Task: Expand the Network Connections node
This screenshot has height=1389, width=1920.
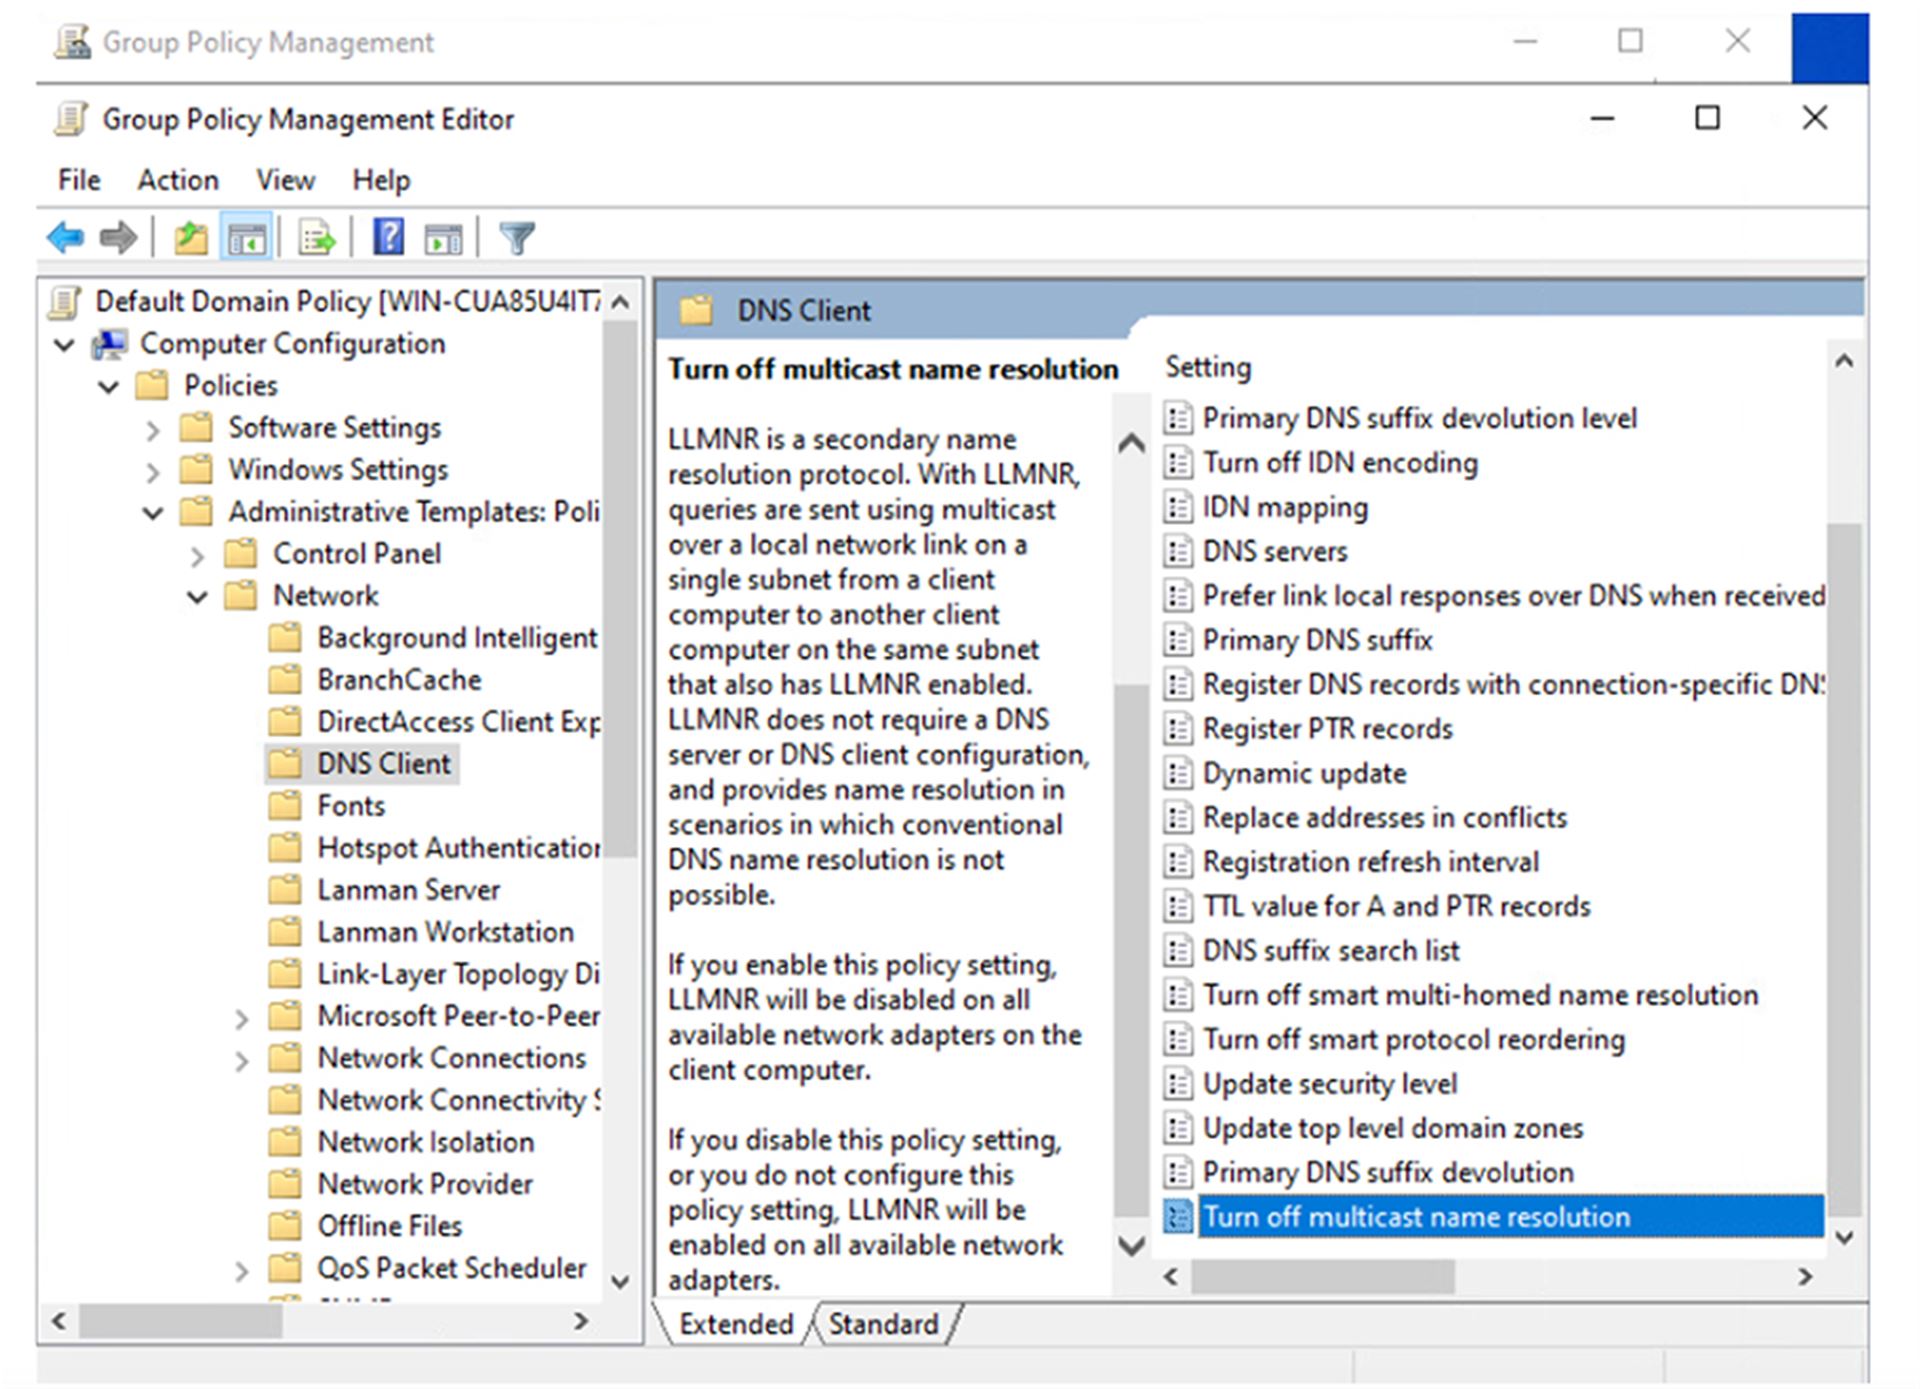Action: [x=241, y=1060]
